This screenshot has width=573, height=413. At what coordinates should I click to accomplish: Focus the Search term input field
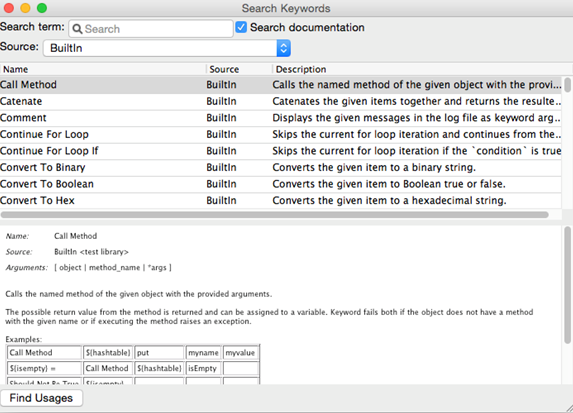point(151,29)
